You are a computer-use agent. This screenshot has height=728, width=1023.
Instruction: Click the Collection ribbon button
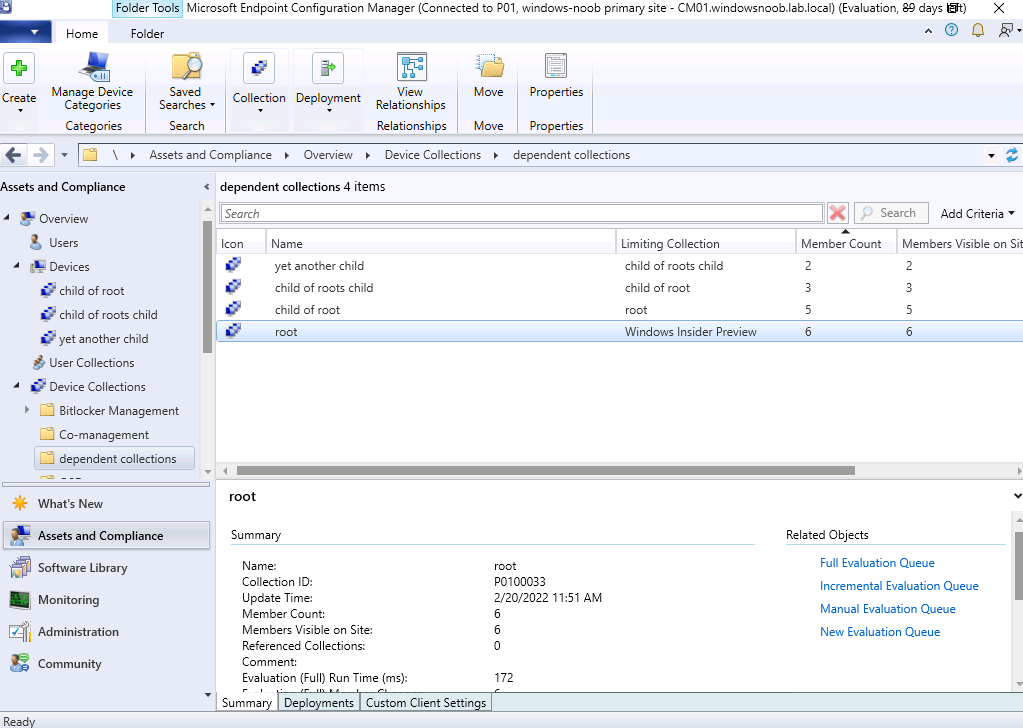pos(259,82)
